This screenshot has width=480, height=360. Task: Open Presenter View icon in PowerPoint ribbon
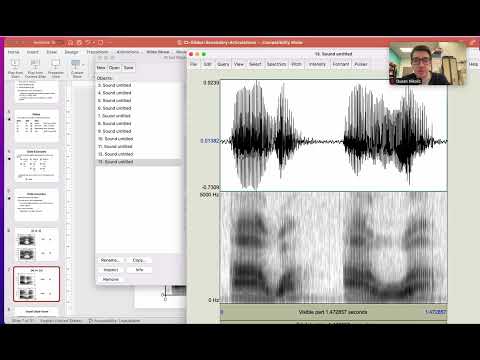point(56,63)
